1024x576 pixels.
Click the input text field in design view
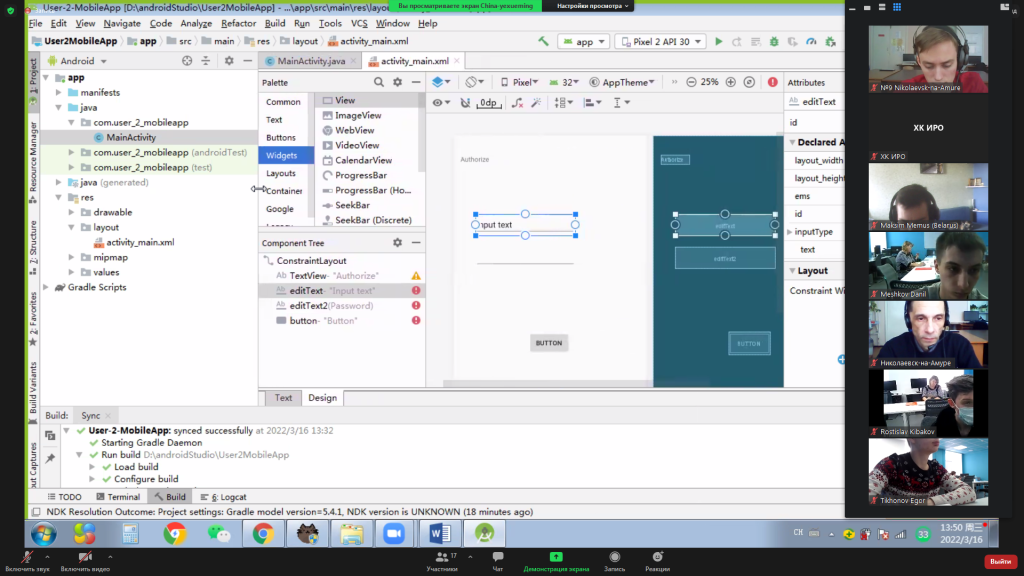[525, 225]
